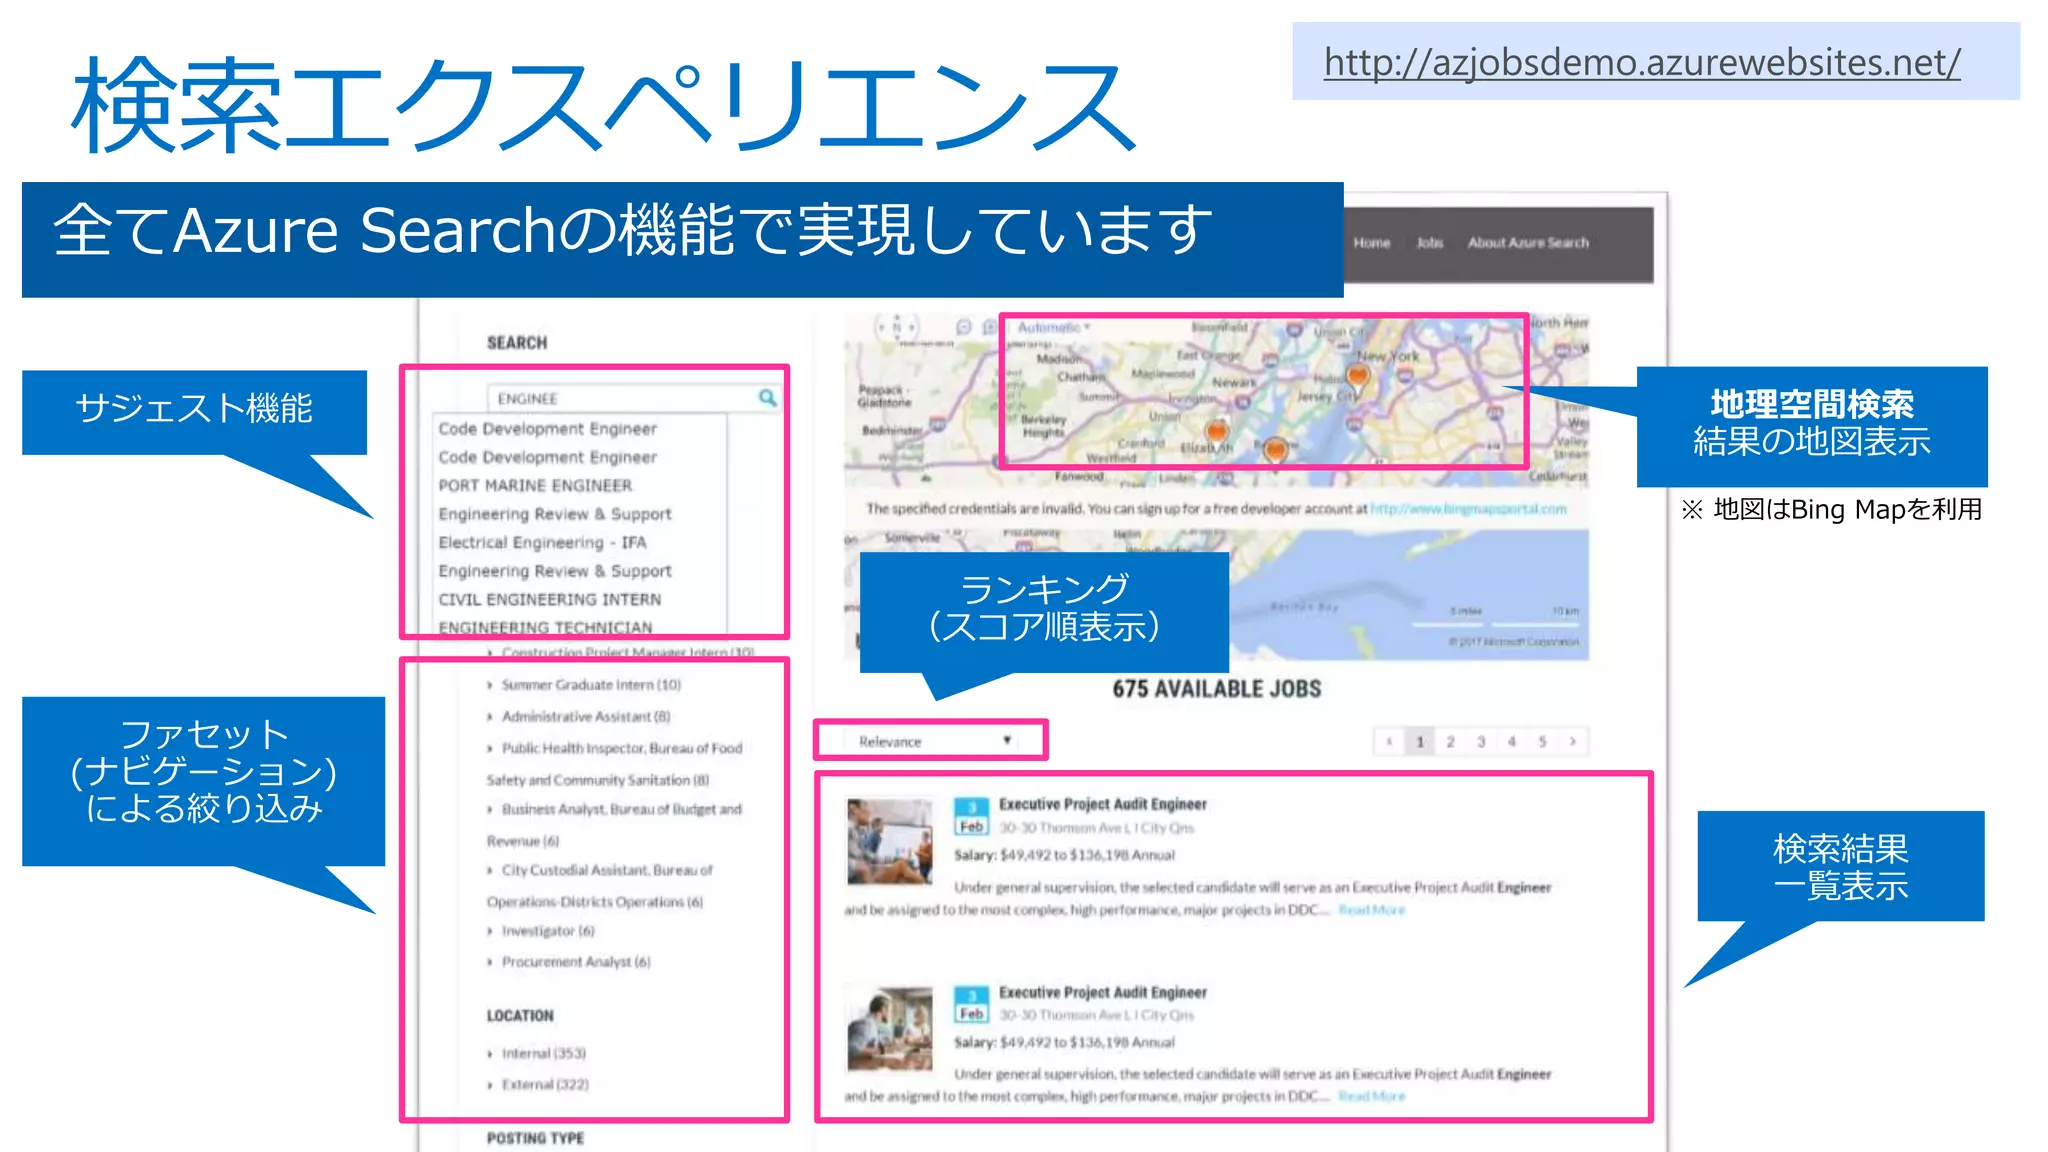Pick suggestion PORT MARINE ENGINEER
The height and width of the screenshot is (1152, 2048).
click(535, 485)
